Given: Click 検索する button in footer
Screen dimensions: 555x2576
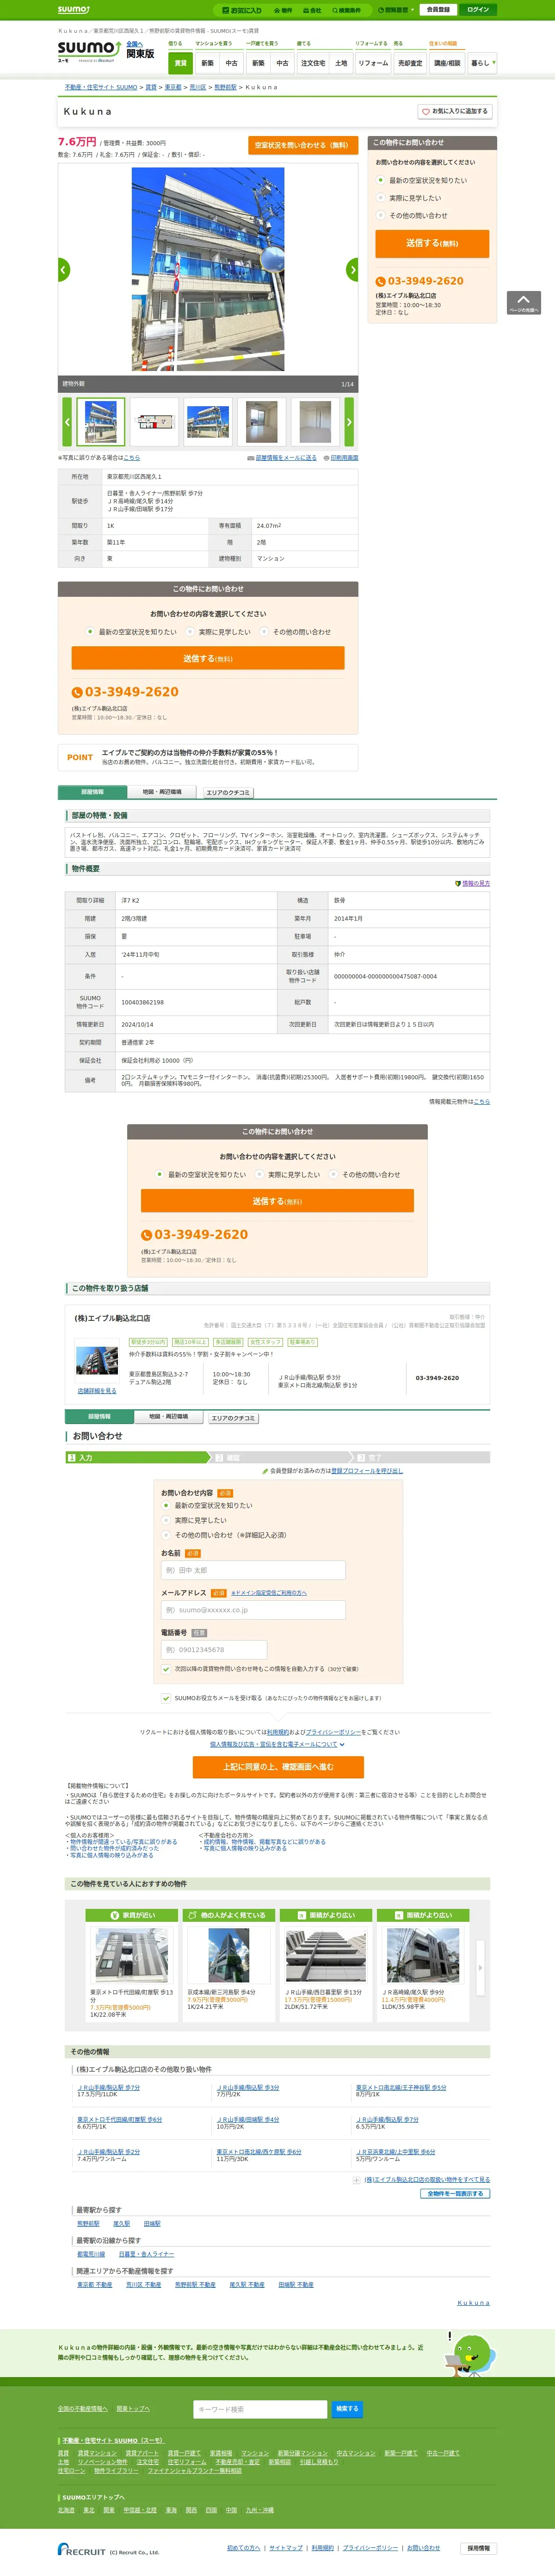Looking at the screenshot, I should tap(347, 2409).
